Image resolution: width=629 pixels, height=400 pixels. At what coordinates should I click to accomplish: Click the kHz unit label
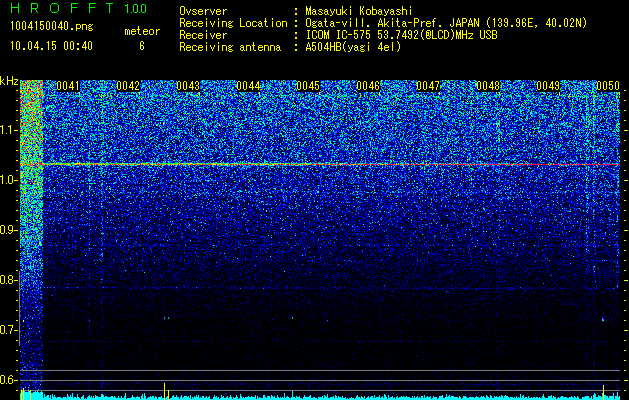(x=9, y=81)
